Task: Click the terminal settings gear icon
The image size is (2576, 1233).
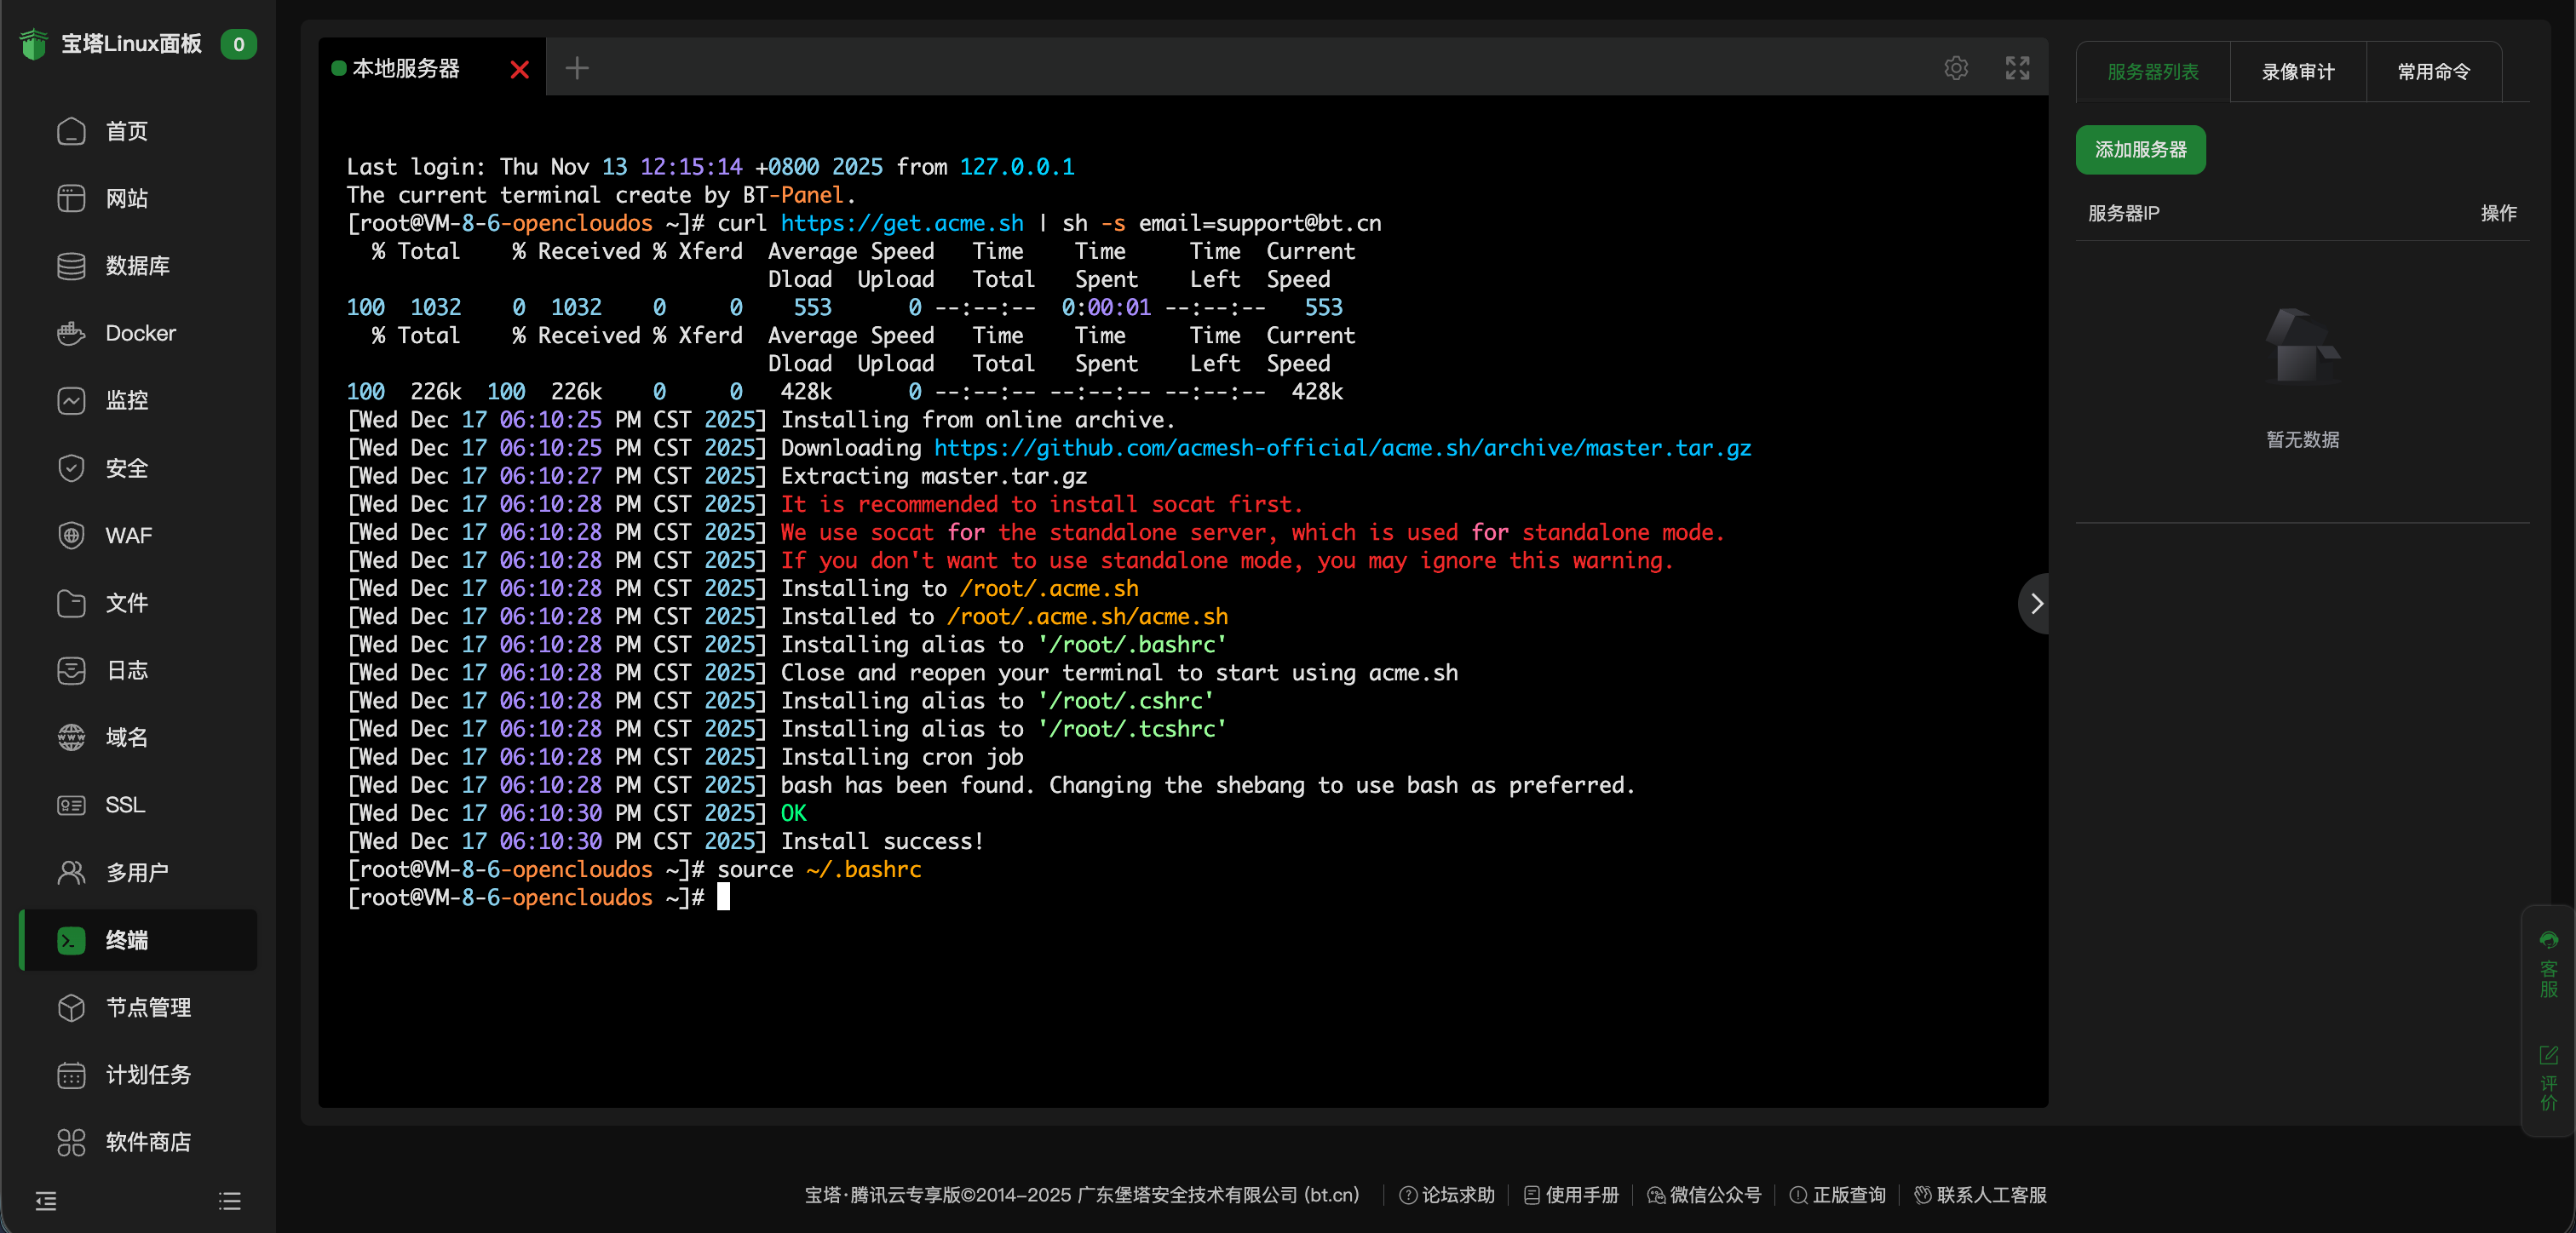Action: click(x=1955, y=68)
